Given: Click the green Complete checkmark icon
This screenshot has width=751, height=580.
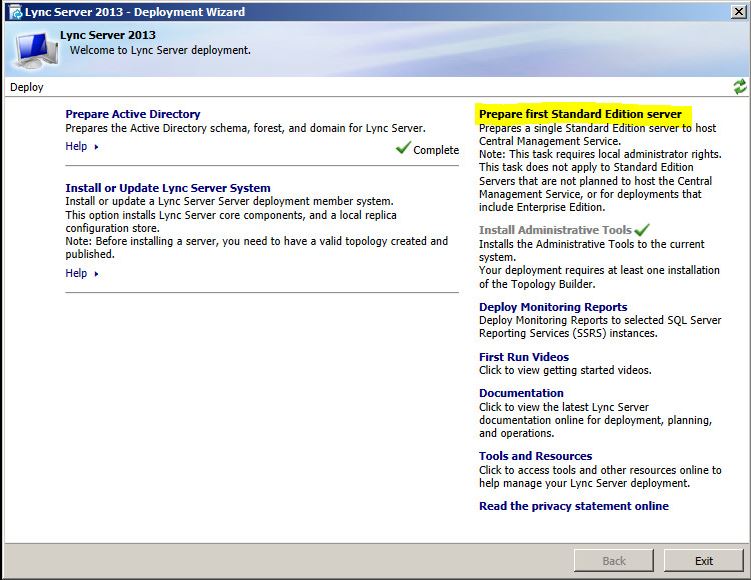Looking at the screenshot, I should pyautogui.click(x=403, y=148).
